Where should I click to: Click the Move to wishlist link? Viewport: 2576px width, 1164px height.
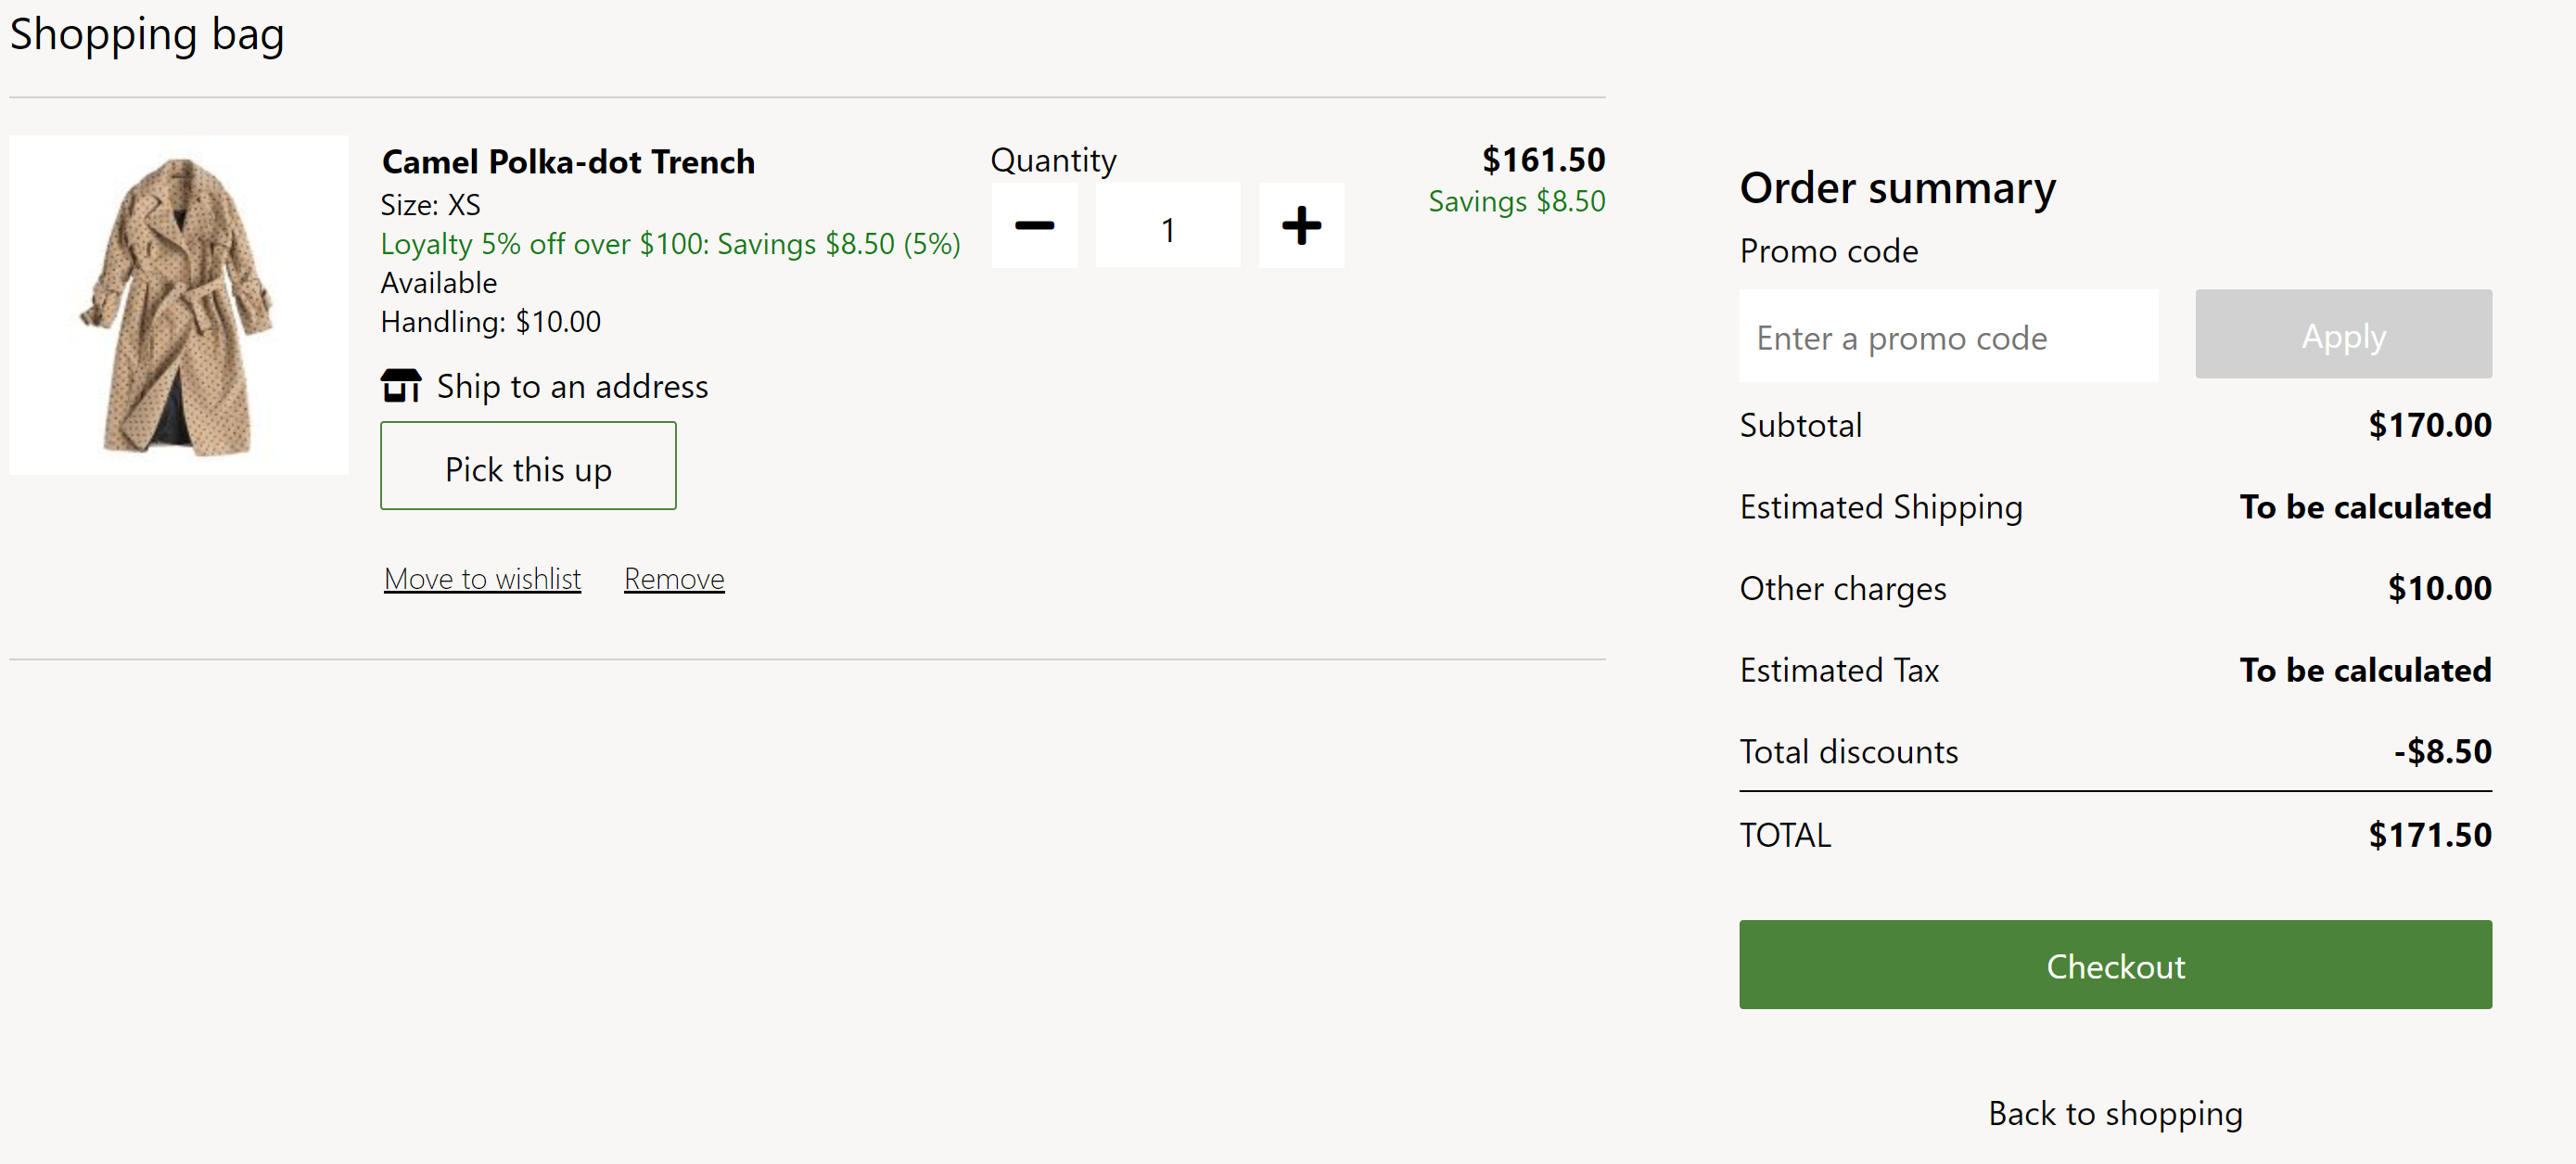[x=481, y=577]
